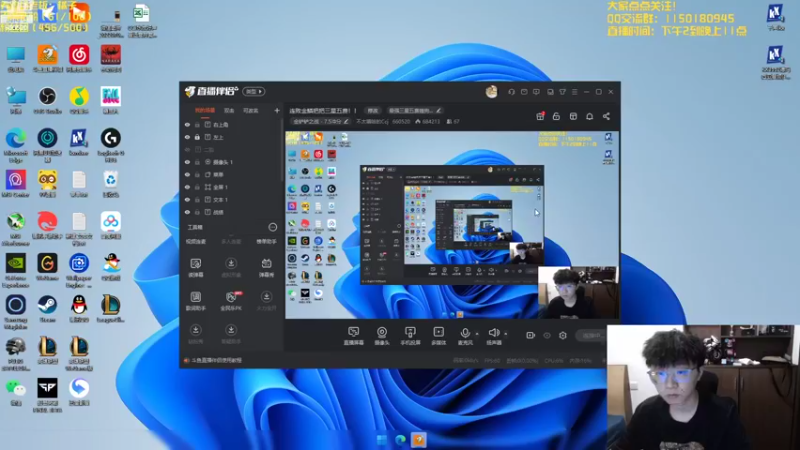This screenshot has height=450, width=800.
Task: Open the 歌词助手 lyrics tool
Action: click(195, 301)
